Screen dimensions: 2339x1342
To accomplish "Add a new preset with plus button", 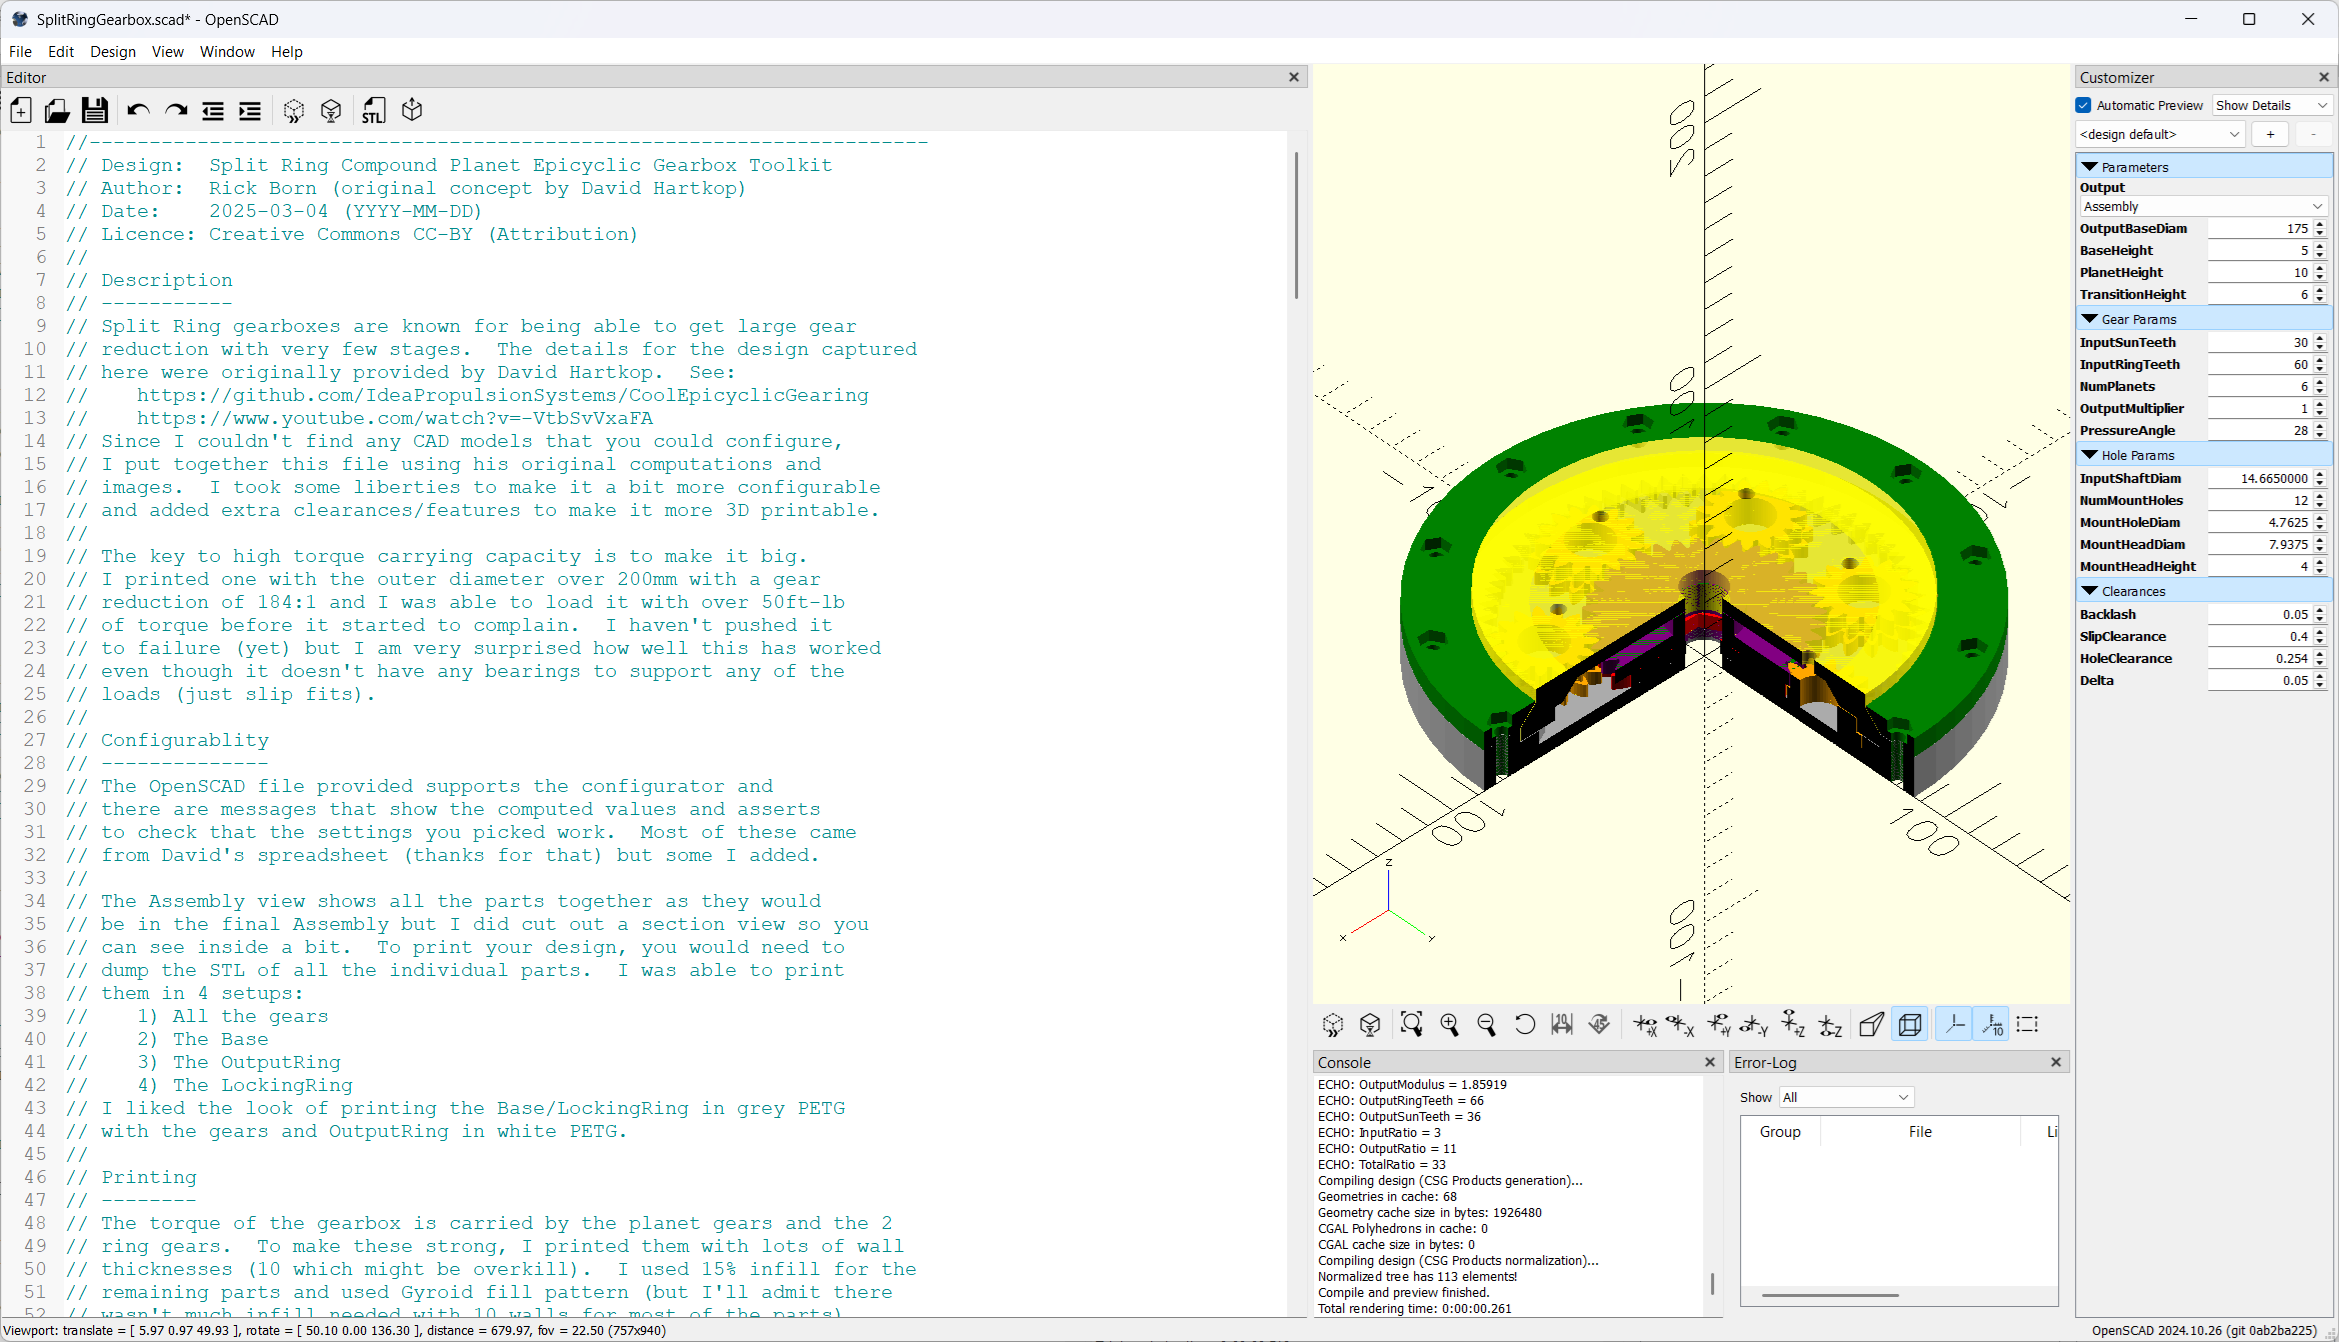I will pyautogui.click(x=2271, y=134).
